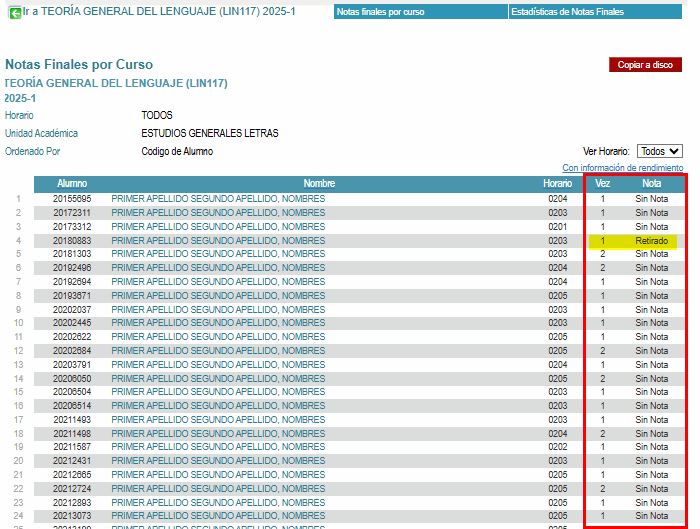Open name link for student 20180883
The width and height of the screenshot is (700, 529).
point(218,241)
